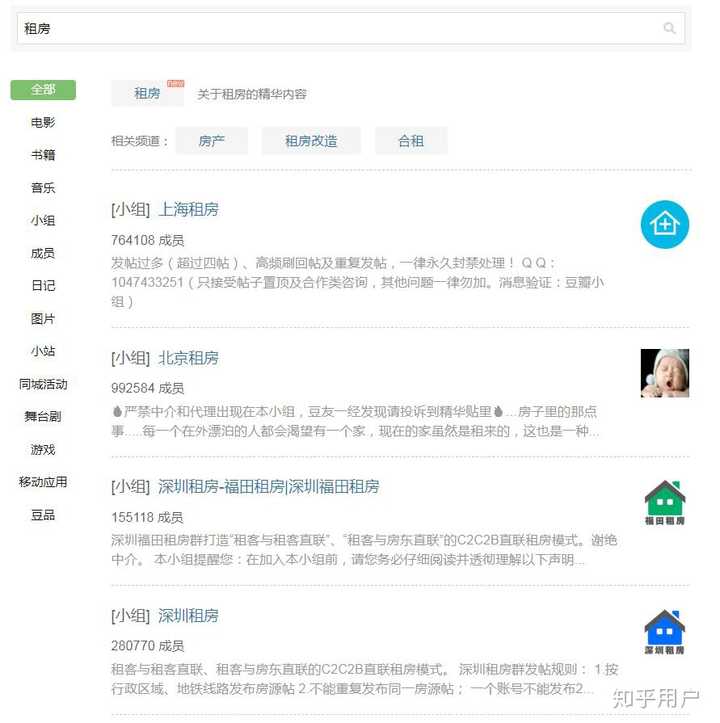Image resolution: width=720 pixels, height=723 pixels.
Task: Open the 合租 related channel
Action: [x=411, y=141]
